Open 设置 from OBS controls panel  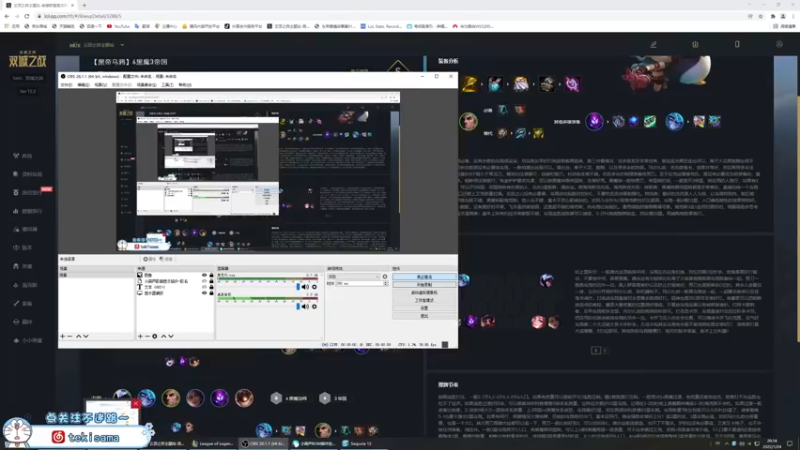(x=424, y=308)
